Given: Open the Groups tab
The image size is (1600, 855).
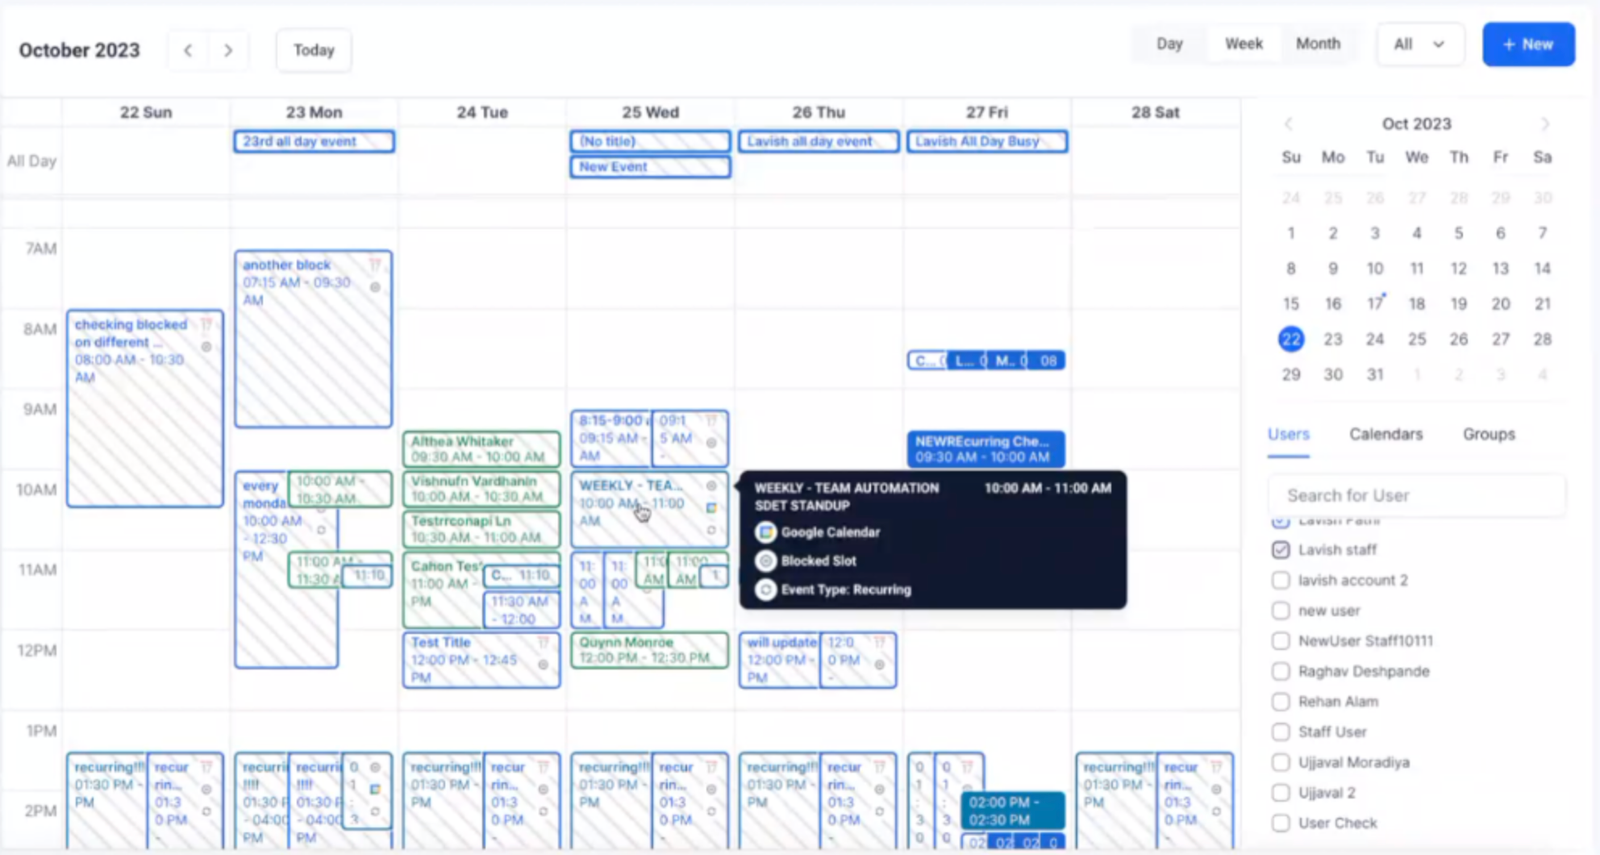Looking at the screenshot, I should pos(1488,434).
